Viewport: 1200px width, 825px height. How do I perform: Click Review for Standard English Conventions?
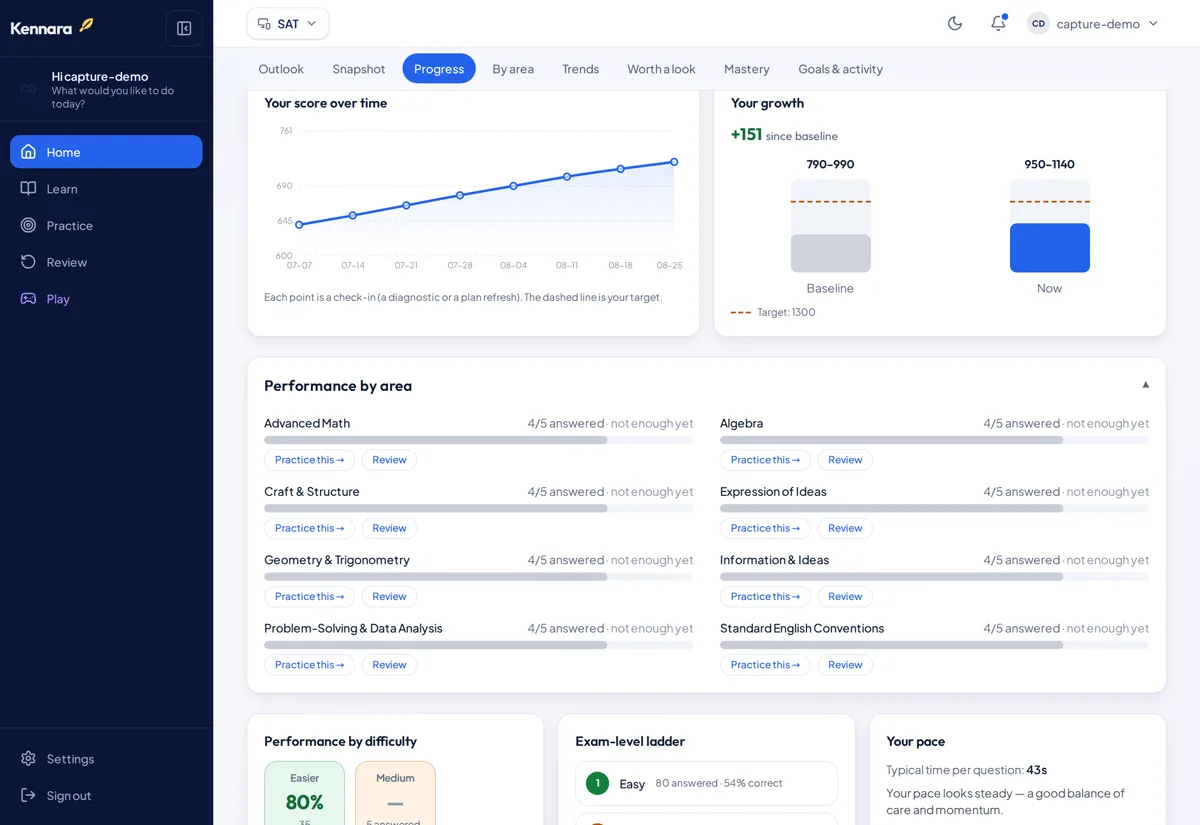tap(845, 665)
